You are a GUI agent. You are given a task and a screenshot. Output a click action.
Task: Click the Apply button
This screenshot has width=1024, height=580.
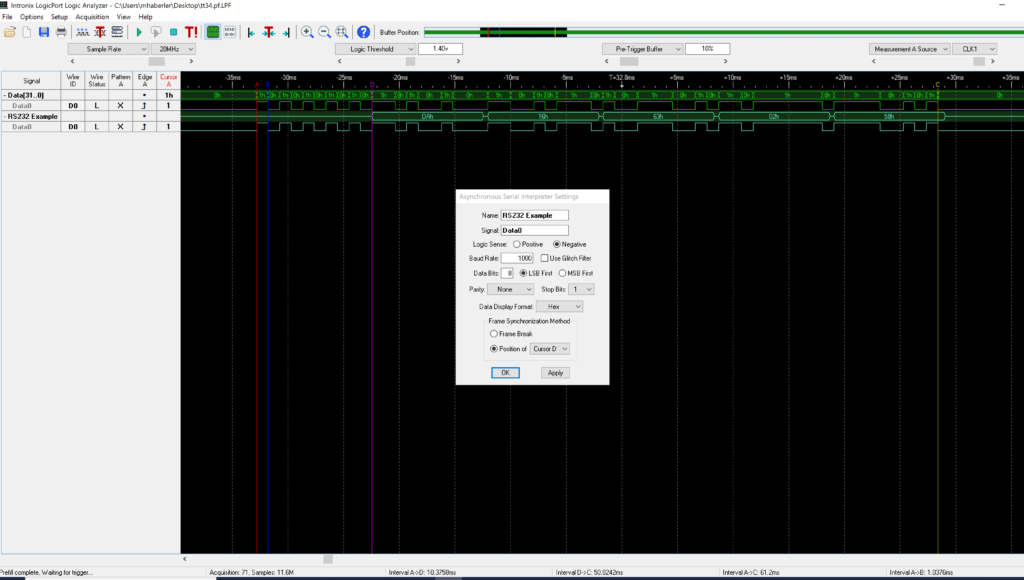555,372
